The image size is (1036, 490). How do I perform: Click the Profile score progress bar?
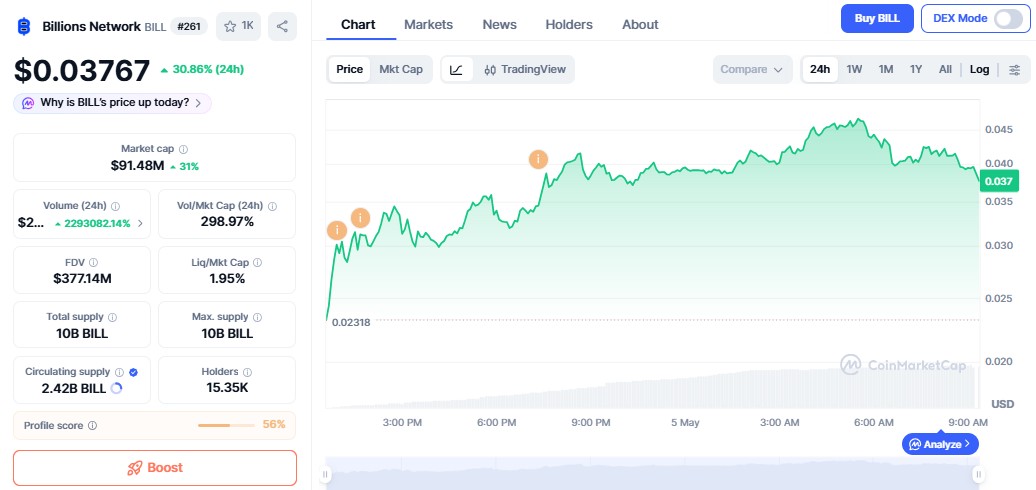(x=226, y=425)
